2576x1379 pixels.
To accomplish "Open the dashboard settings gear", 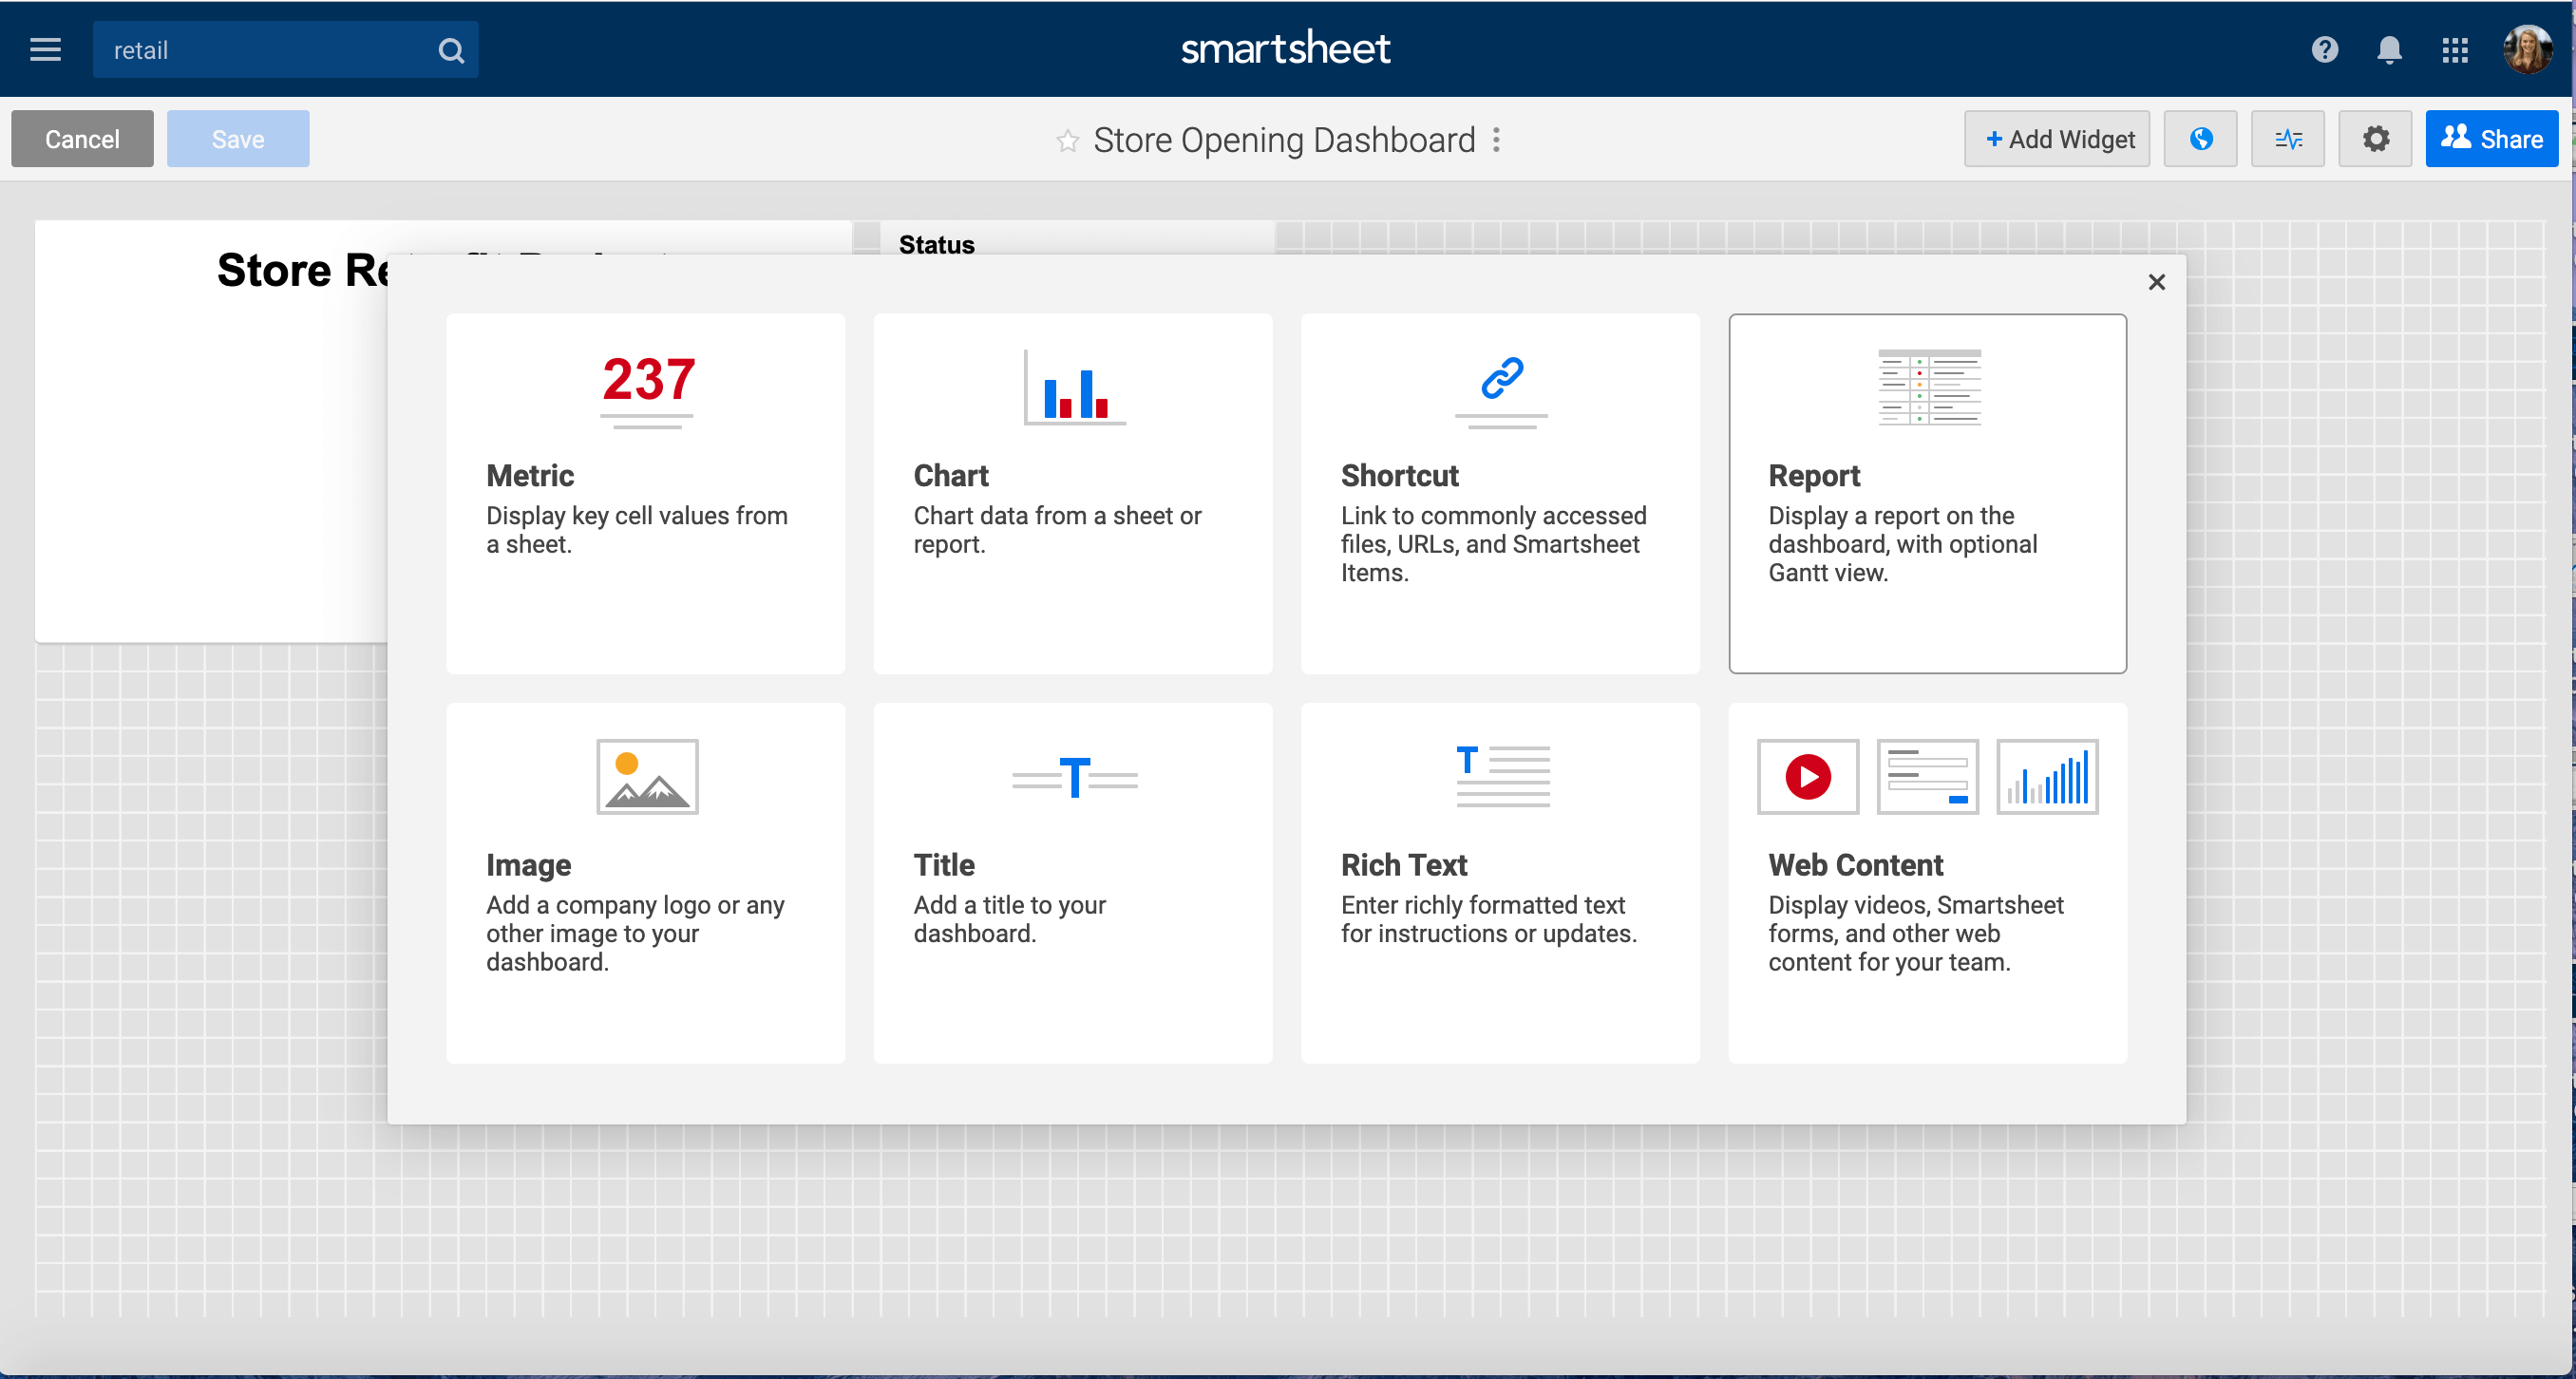I will (2376, 138).
